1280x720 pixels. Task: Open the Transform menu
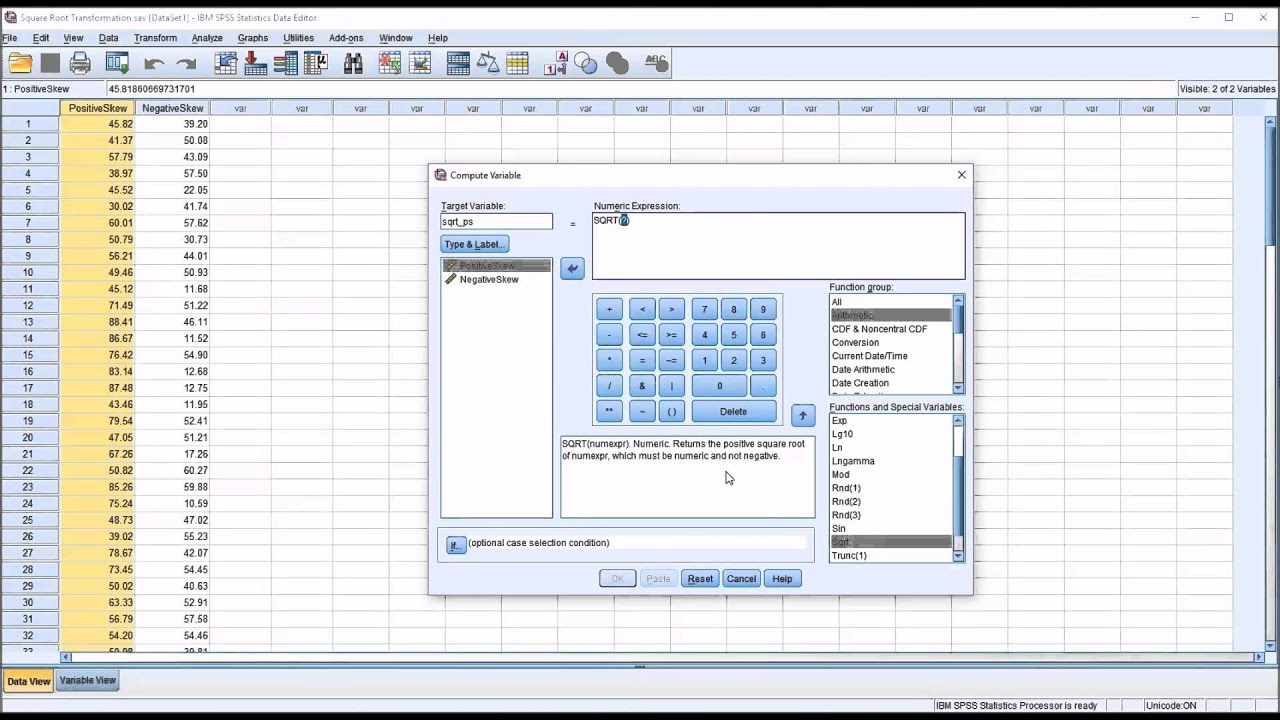pos(155,38)
